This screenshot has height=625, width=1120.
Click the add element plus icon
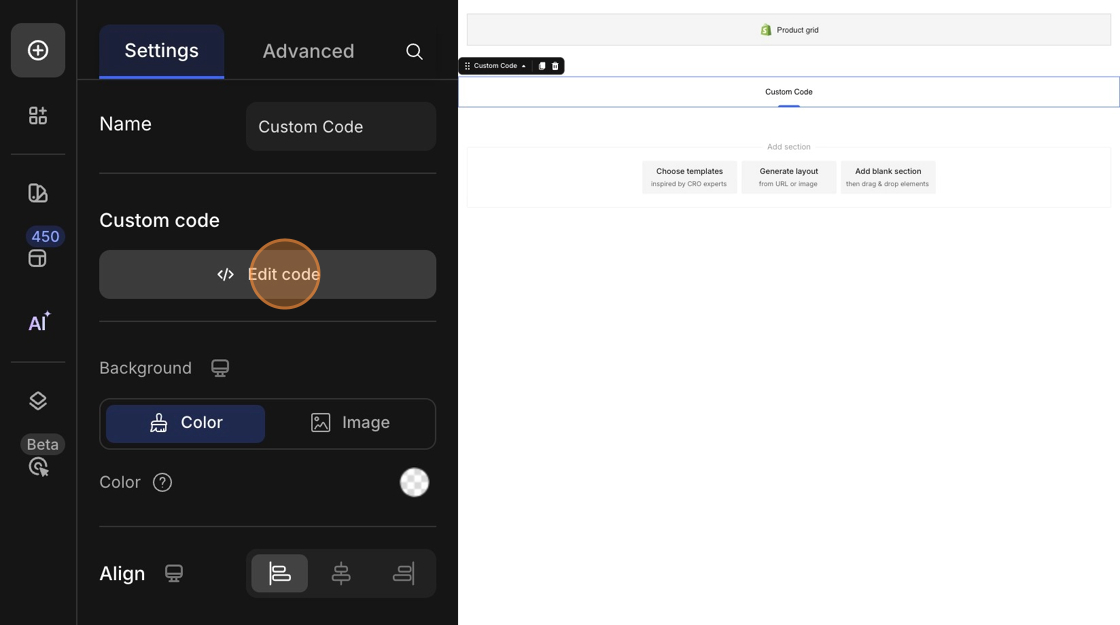tap(38, 50)
